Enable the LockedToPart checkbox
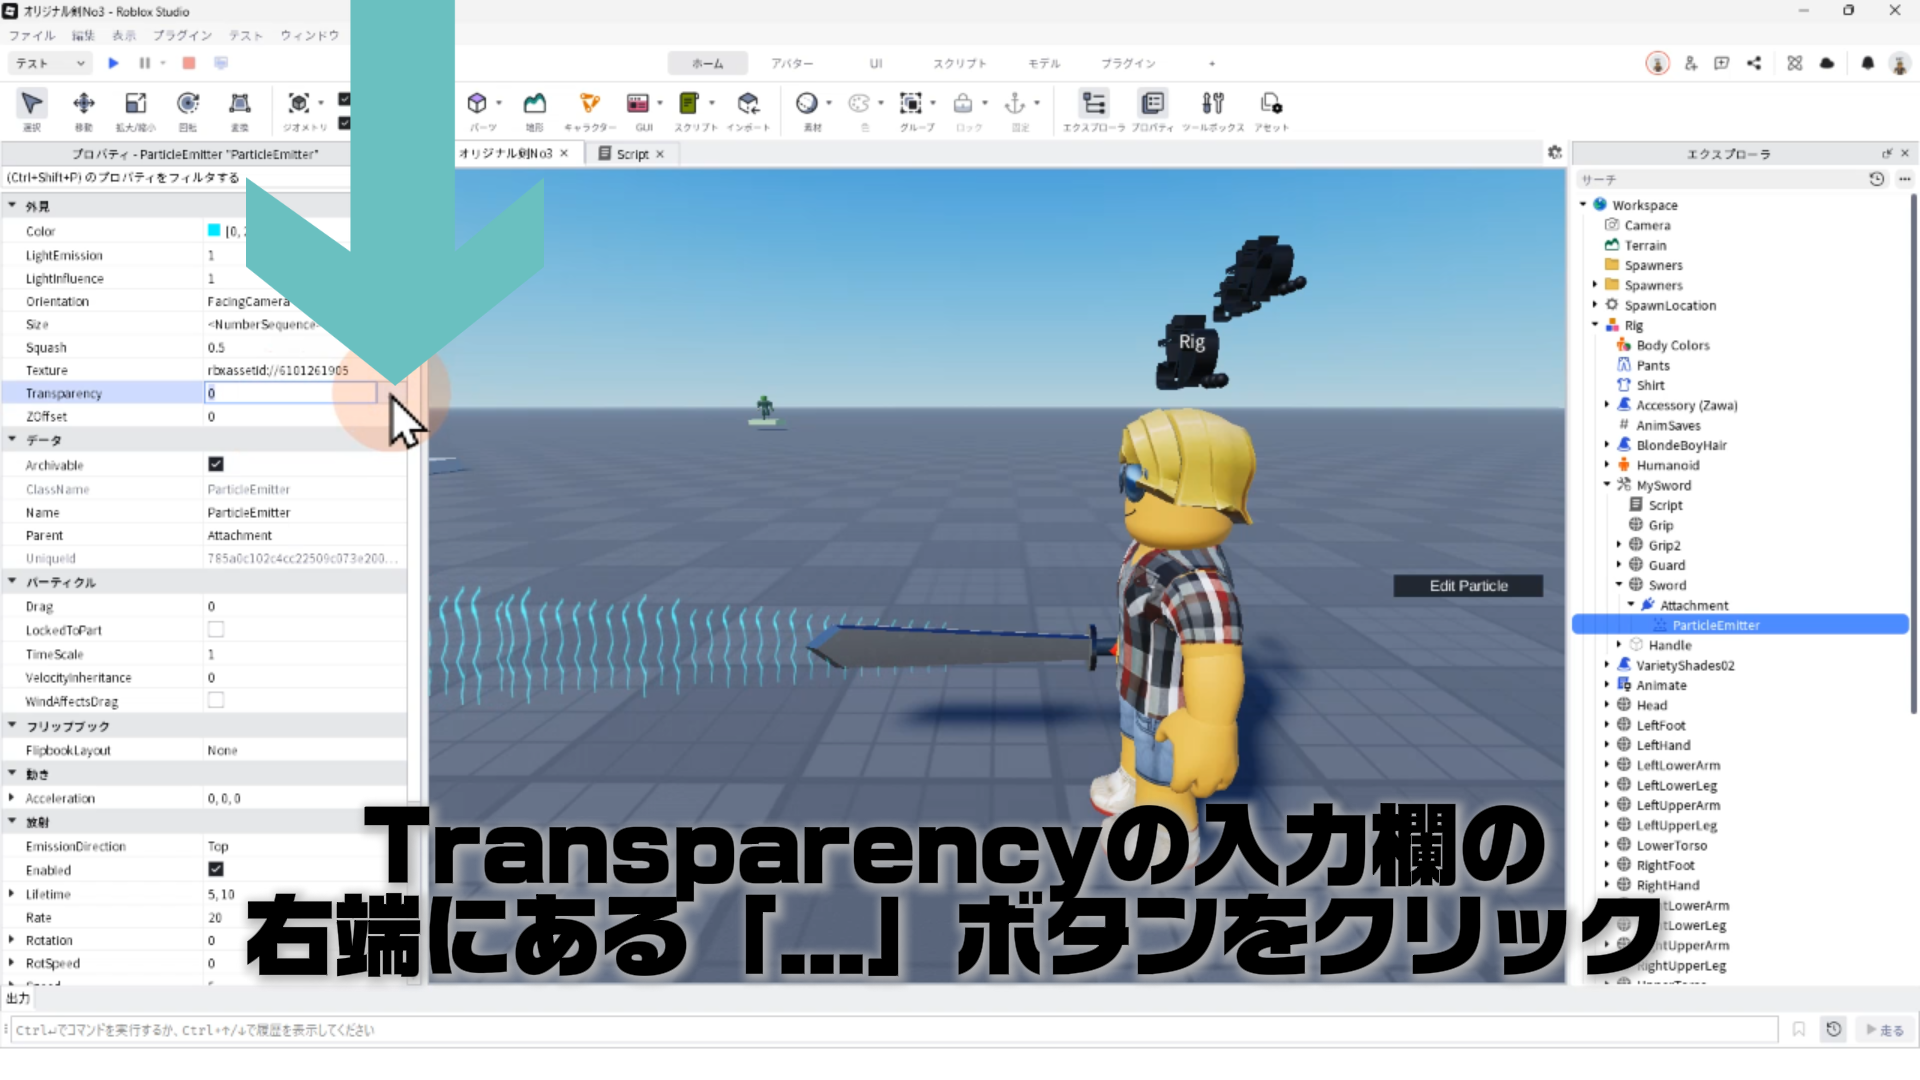 coord(216,629)
